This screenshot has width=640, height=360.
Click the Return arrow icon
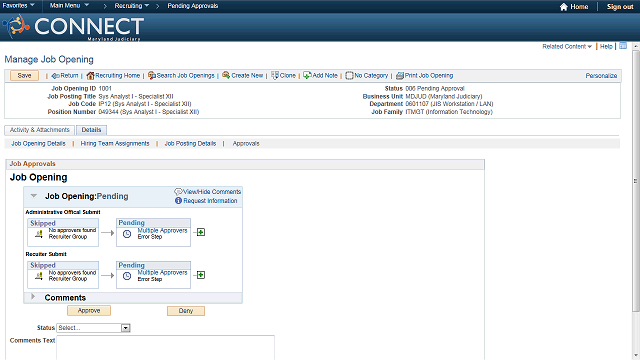[56, 76]
